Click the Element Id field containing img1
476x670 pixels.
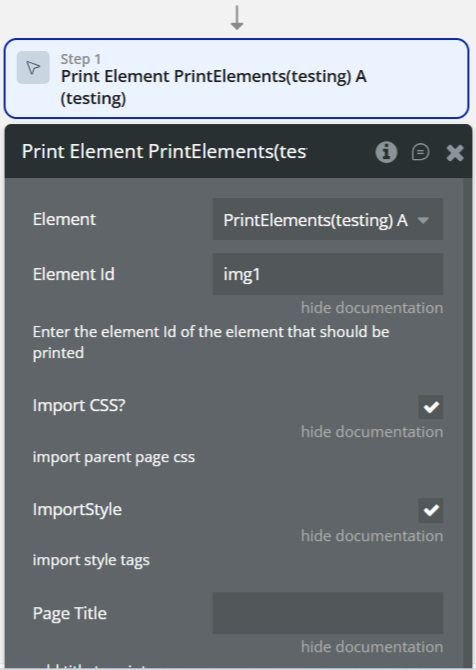pos(328,274)
